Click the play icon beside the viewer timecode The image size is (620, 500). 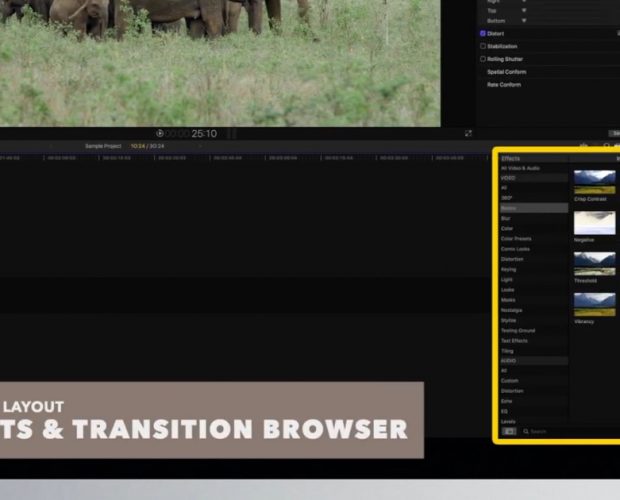click(160, 133)
